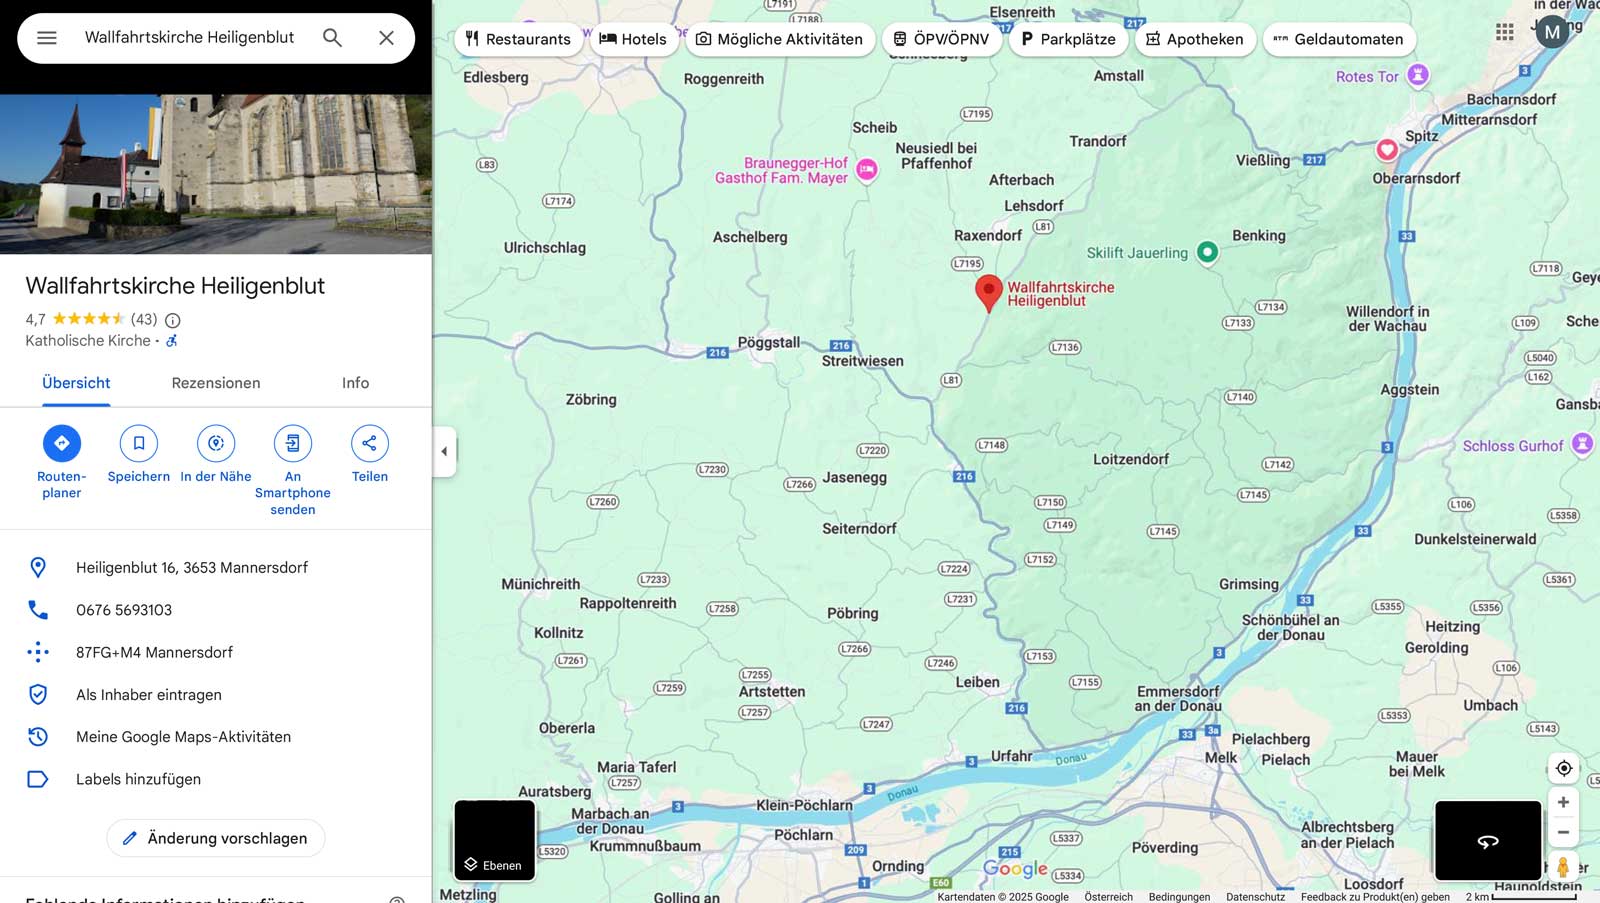1600x903 pixels.
Task: Click the Österreich footer link
Action: coord(1108,897)
